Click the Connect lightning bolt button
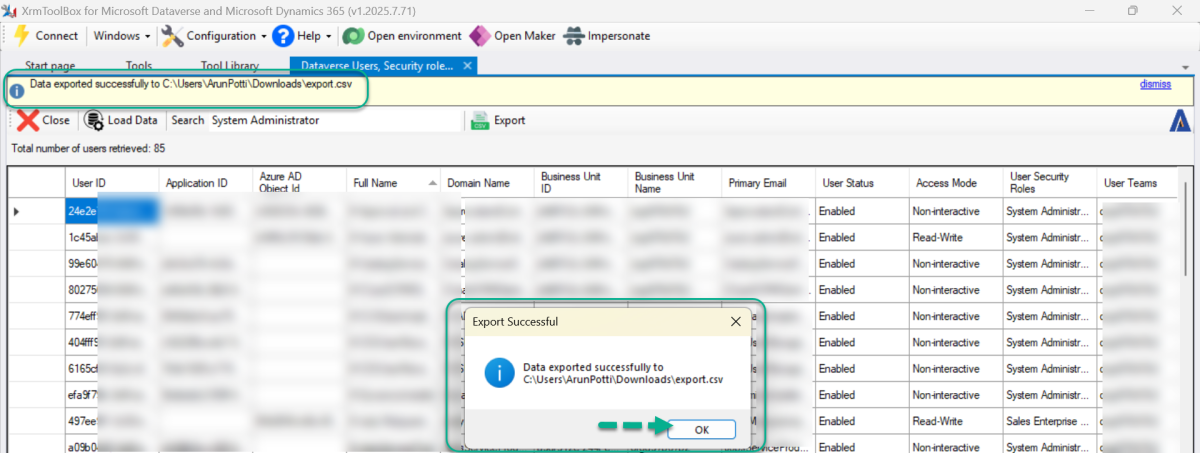1200x453 pixels. pyautogui.click(x=46, y=35)
